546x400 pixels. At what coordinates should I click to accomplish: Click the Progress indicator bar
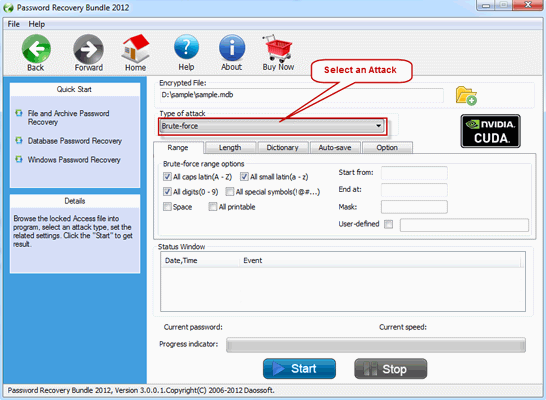(x=376, y=345)
